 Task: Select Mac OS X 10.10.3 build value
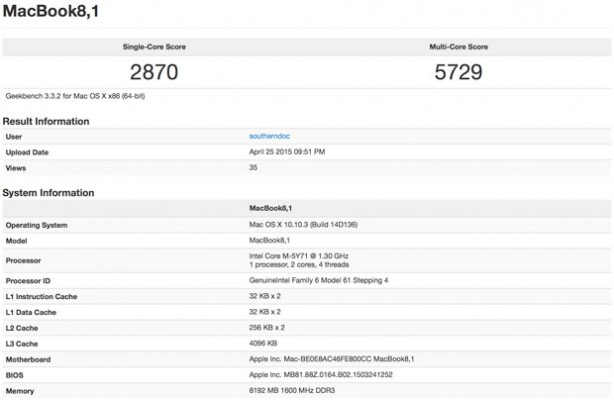tap(303, 224)
